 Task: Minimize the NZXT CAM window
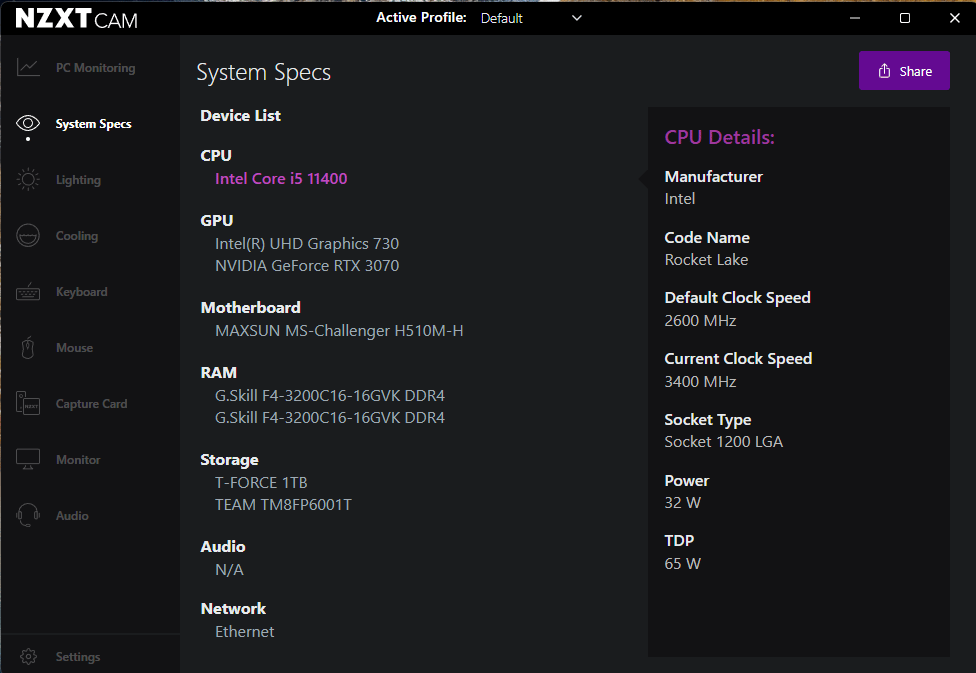pos(855,18)
